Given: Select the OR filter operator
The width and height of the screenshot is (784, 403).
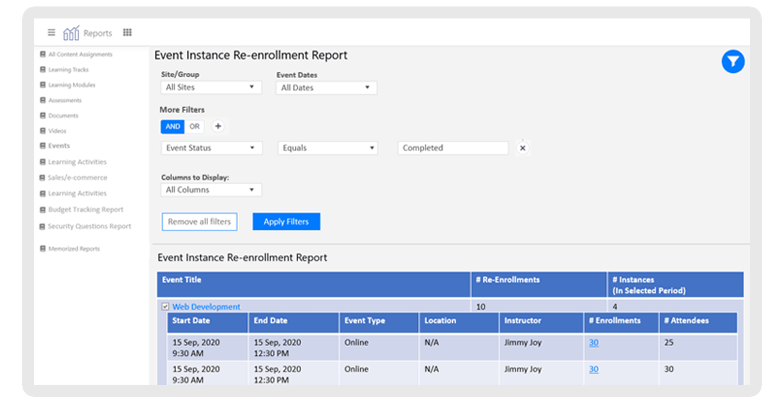Looking at the screenshot, I should (x=194, y=126).
